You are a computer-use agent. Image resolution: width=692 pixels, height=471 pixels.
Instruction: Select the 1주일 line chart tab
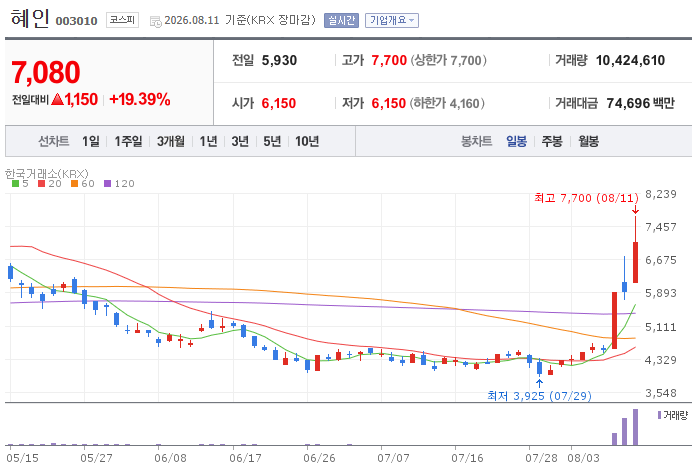point(128,141)
